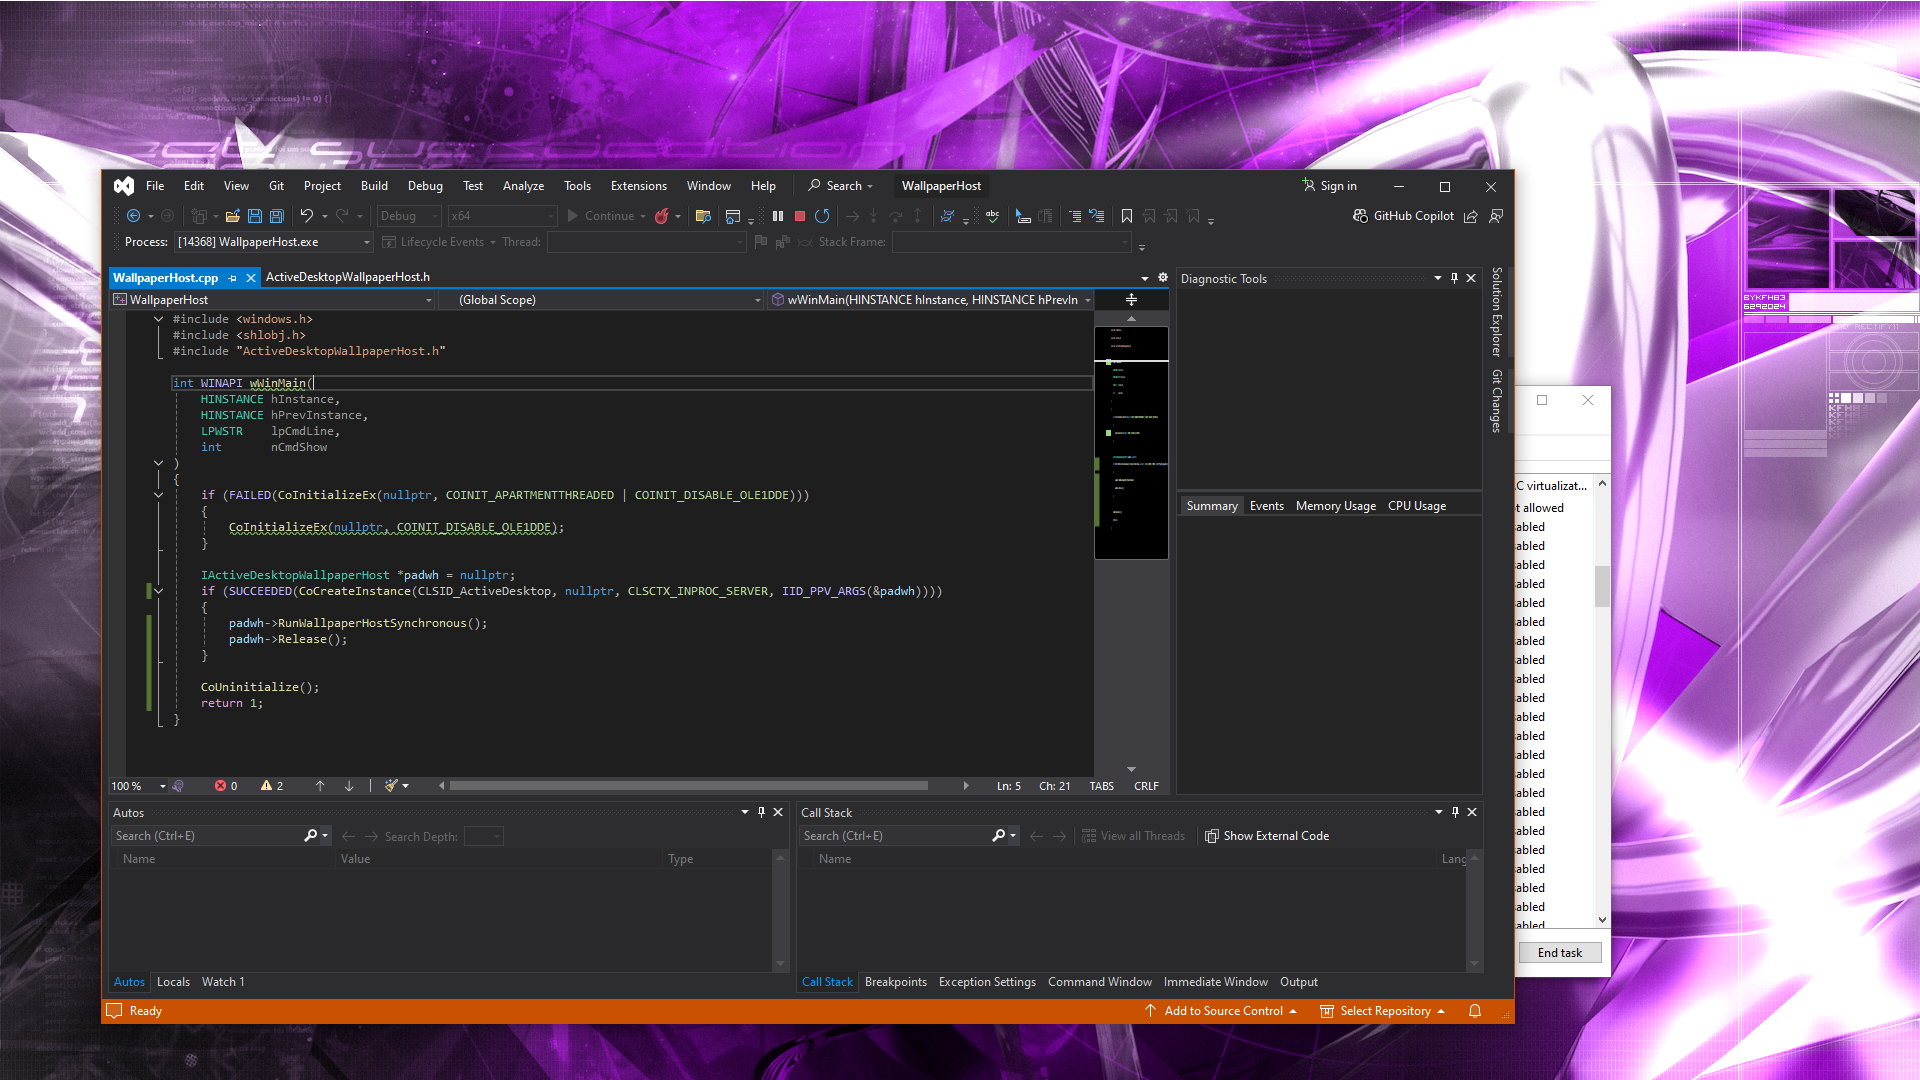Toggle Show External Code in Call Stack
1920x1080 pixels.
[x=1267, y=836]
